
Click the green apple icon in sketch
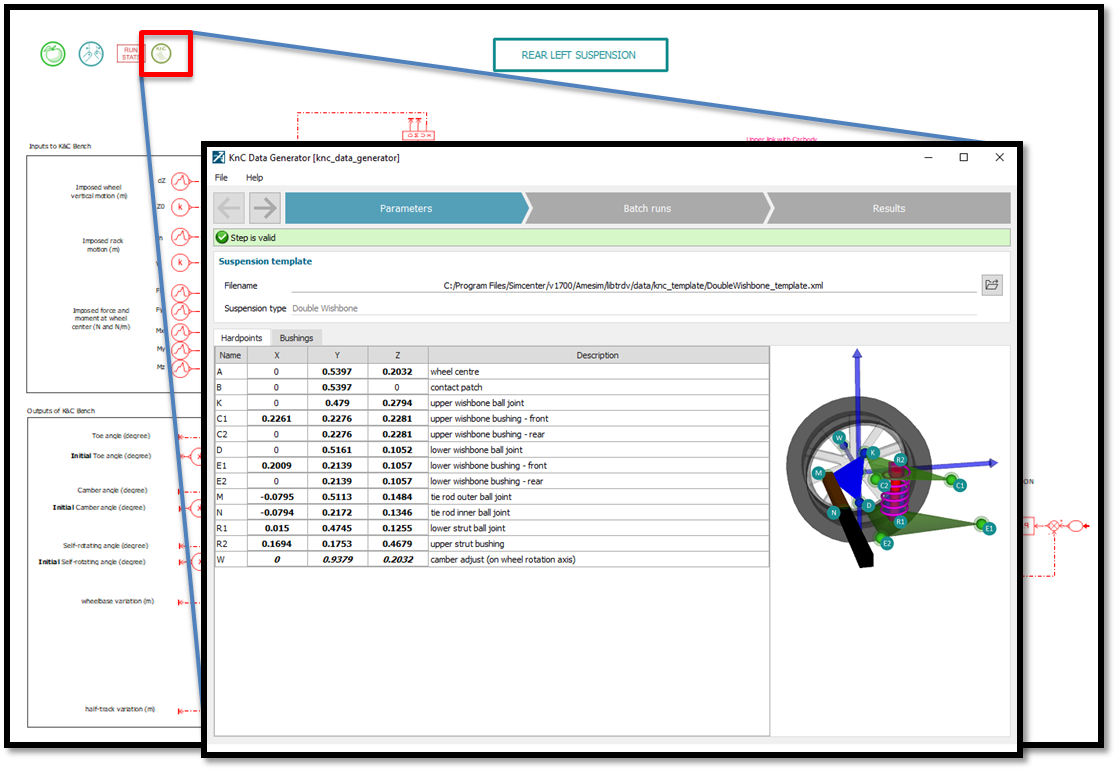tap(53, 54)
